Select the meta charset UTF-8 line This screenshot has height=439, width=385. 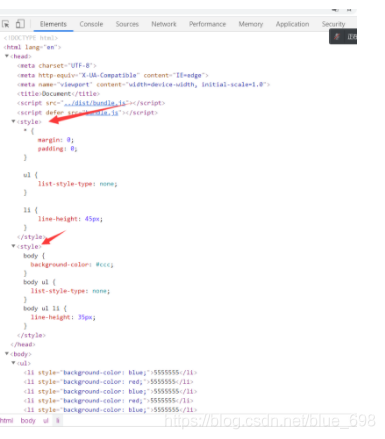[57, 66]
